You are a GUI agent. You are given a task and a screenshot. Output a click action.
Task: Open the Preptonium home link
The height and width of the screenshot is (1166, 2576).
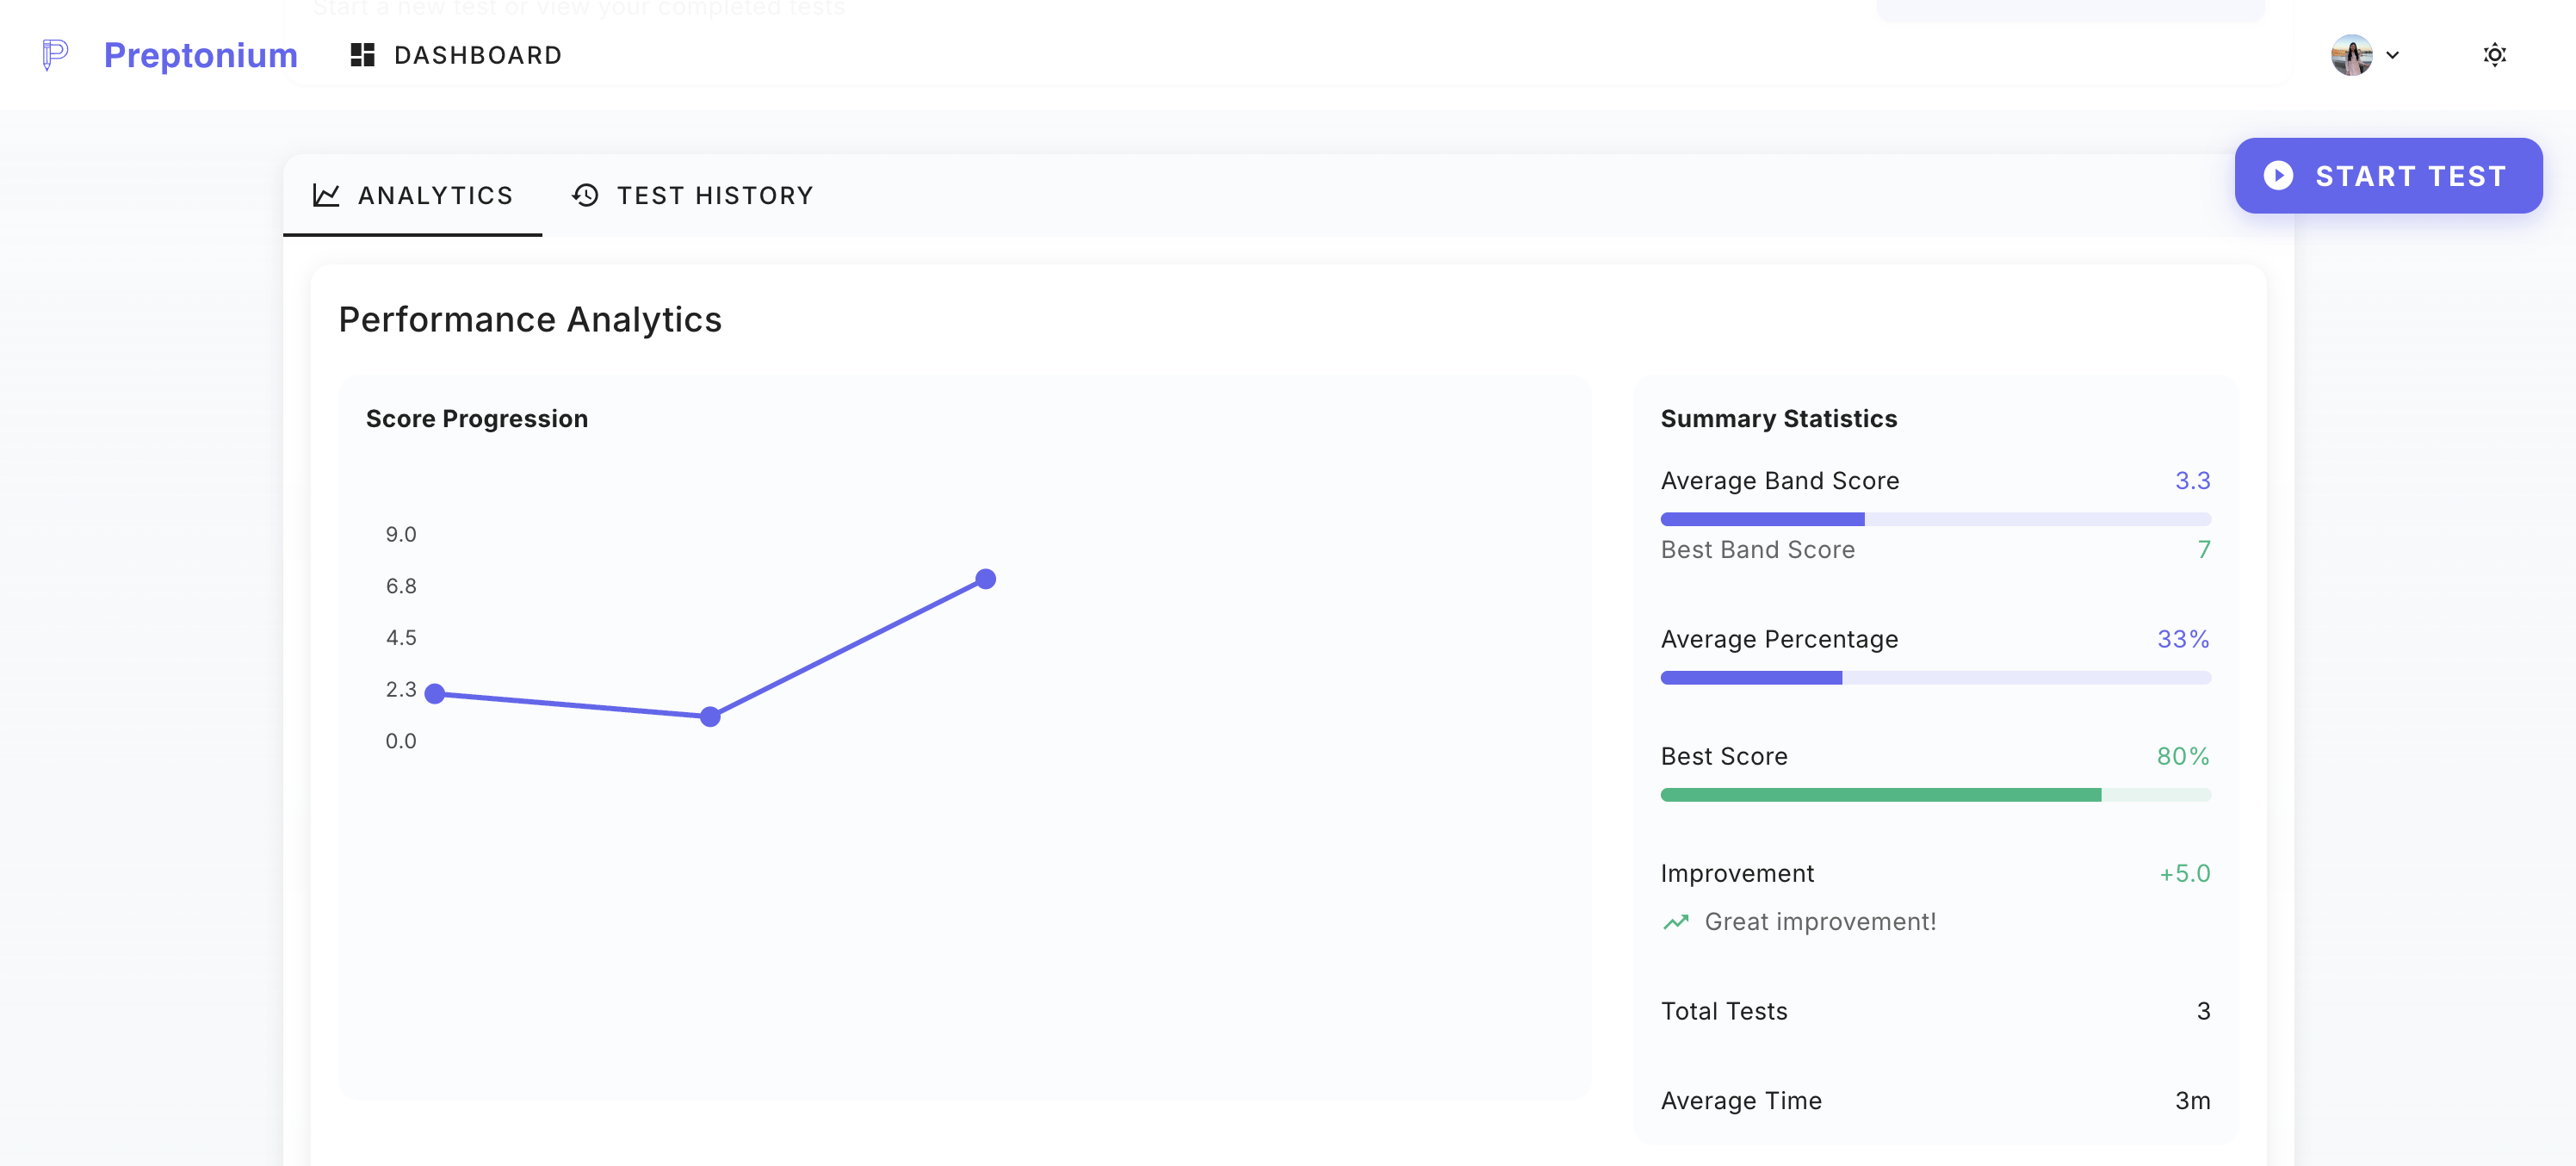(x=201, y=55)
